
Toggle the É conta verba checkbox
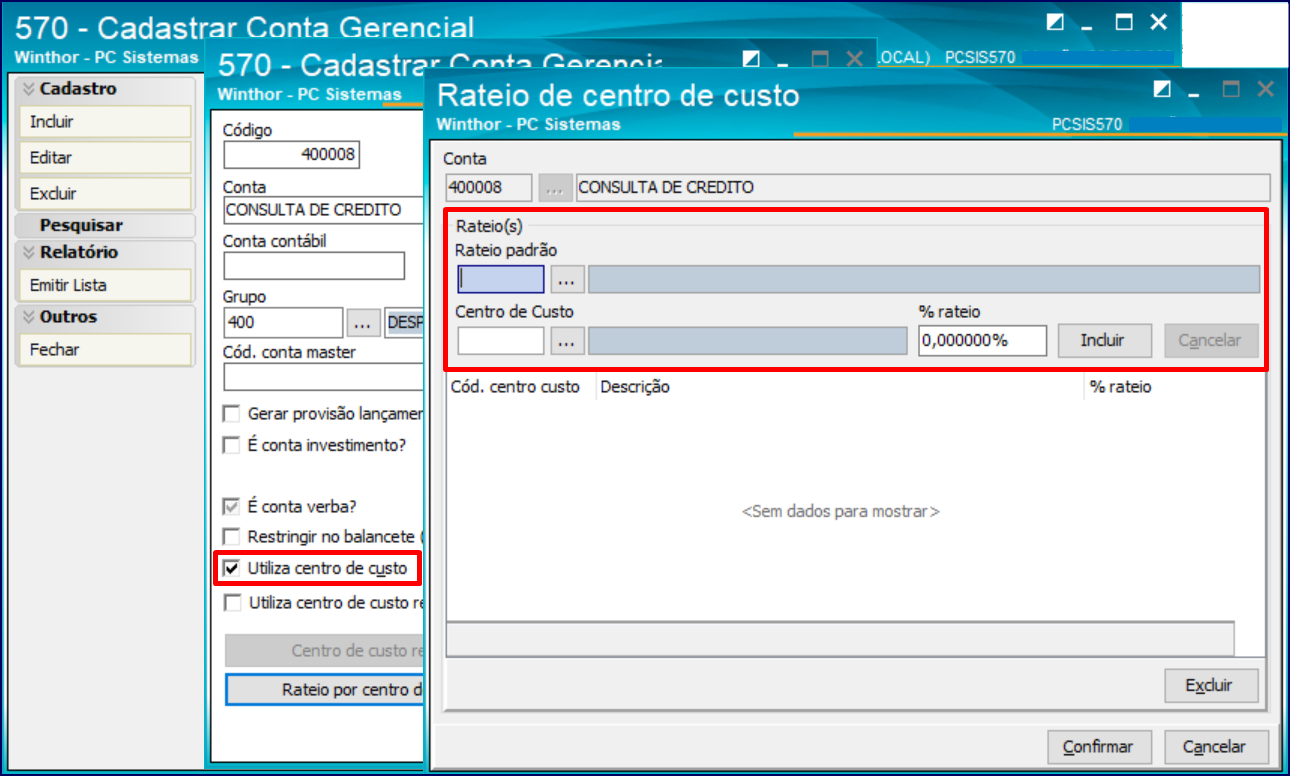pyautogui.click(x=232, y=506)
